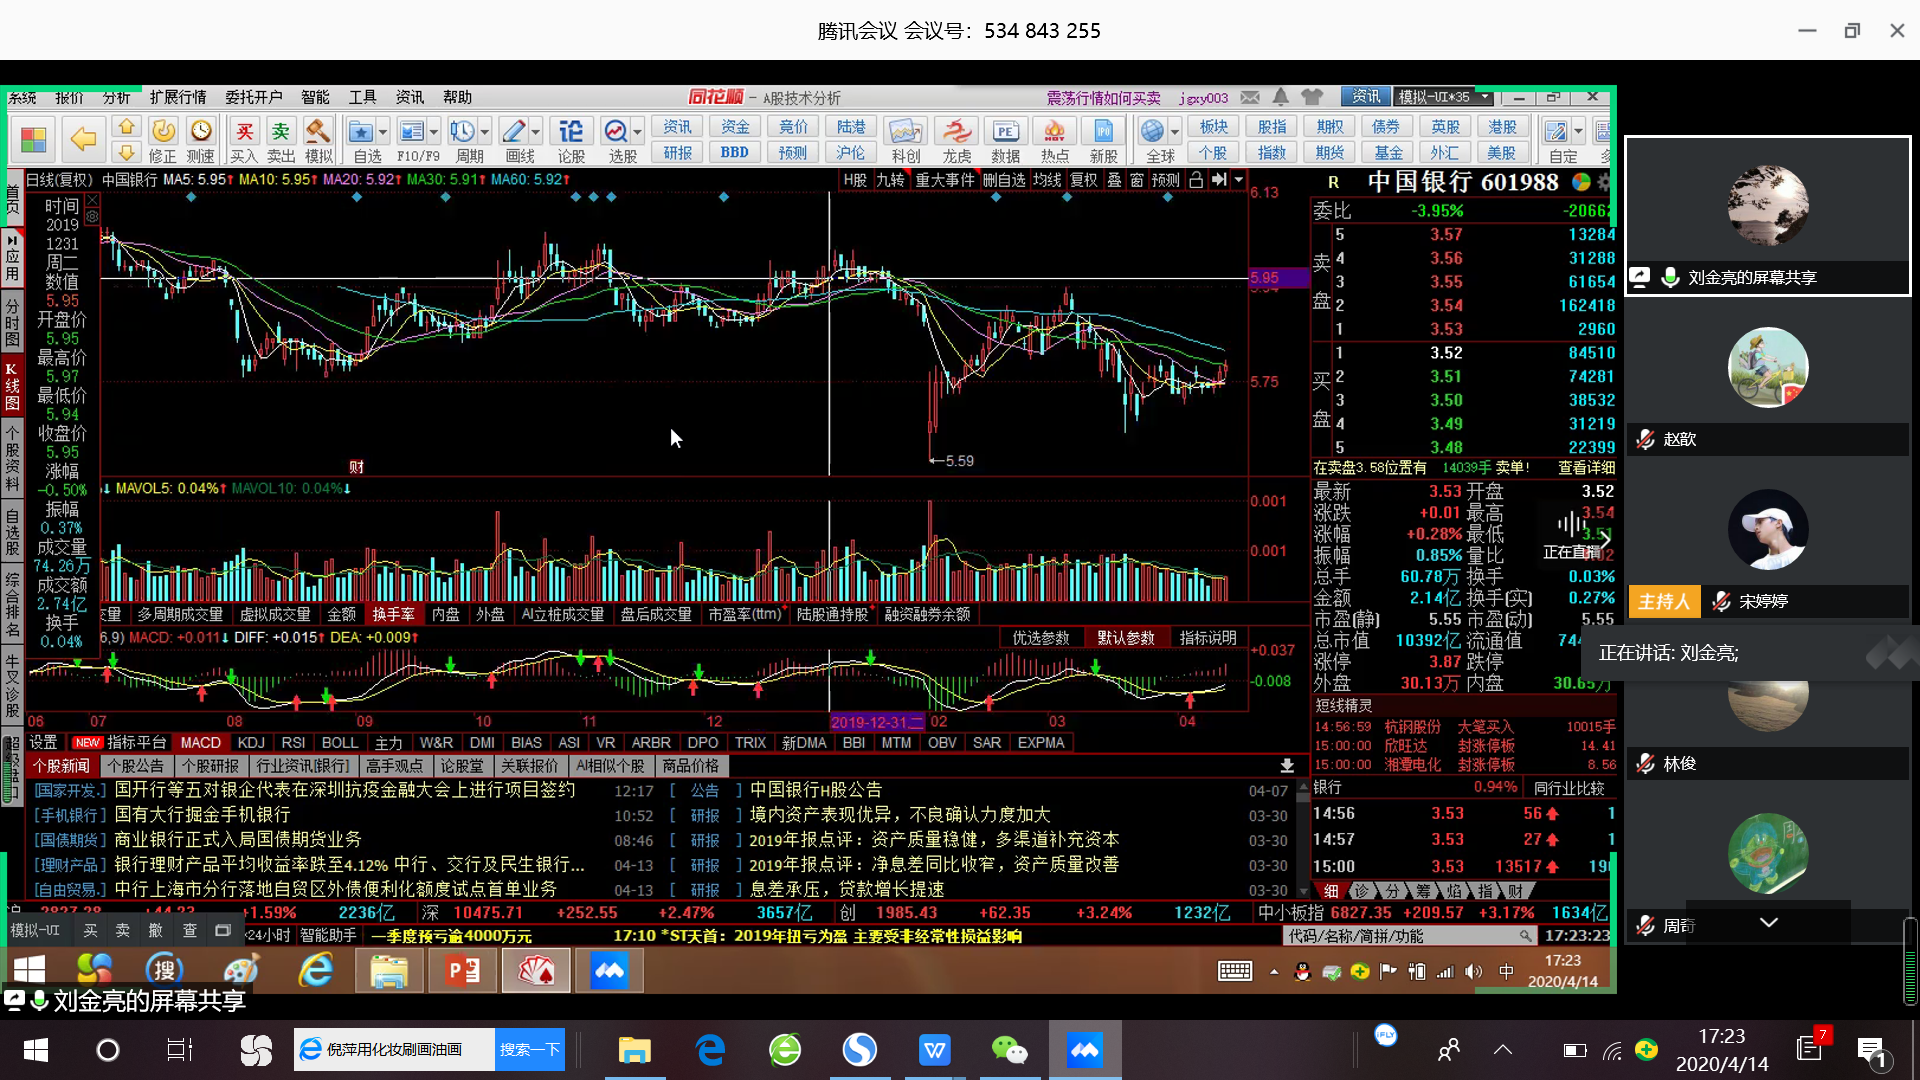1920x1080 pixels.
Task: Switch to the KDJ indicator tab
Action: tap(251, 743)
